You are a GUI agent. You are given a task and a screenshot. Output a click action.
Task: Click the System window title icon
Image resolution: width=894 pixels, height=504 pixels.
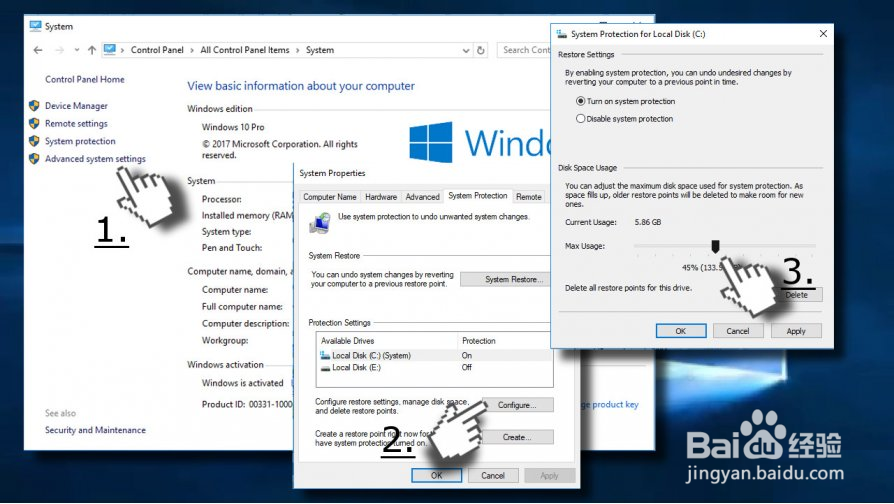coord(35,26)
